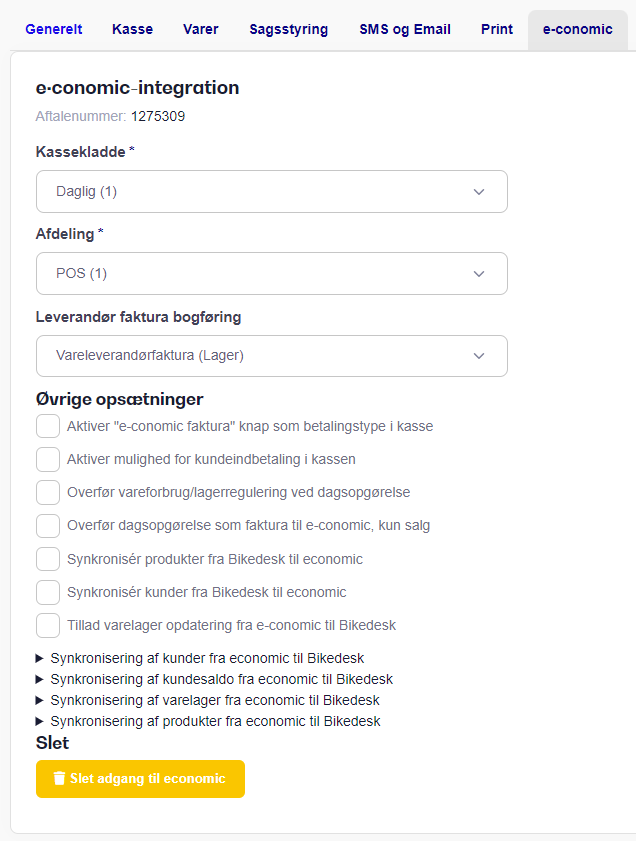The height and width of the screenshot is (841, 636).
Task: Click the Kassekladde dropdown chevron arrow
Action: [479, 192]
